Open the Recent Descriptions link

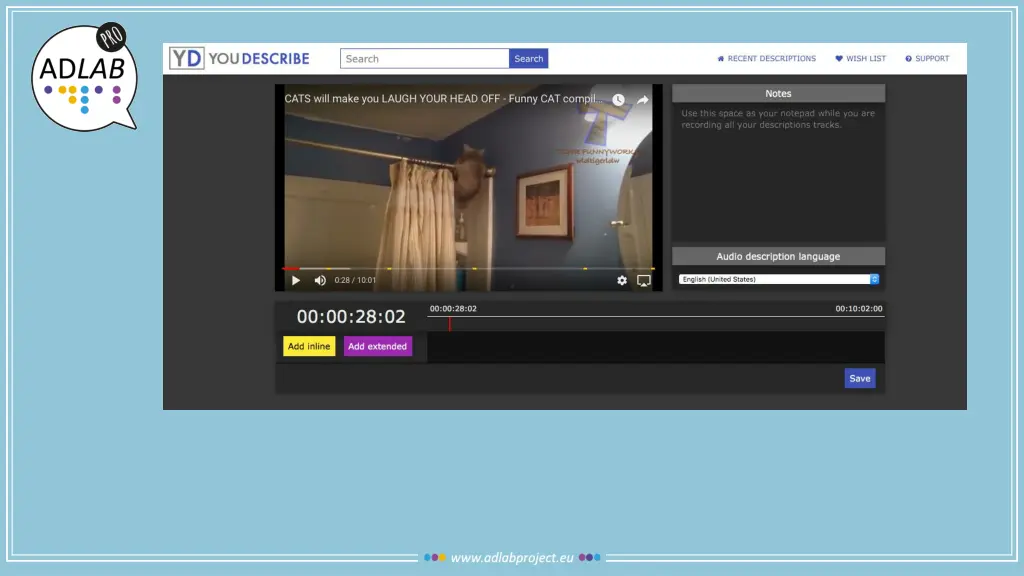(767, 58)
